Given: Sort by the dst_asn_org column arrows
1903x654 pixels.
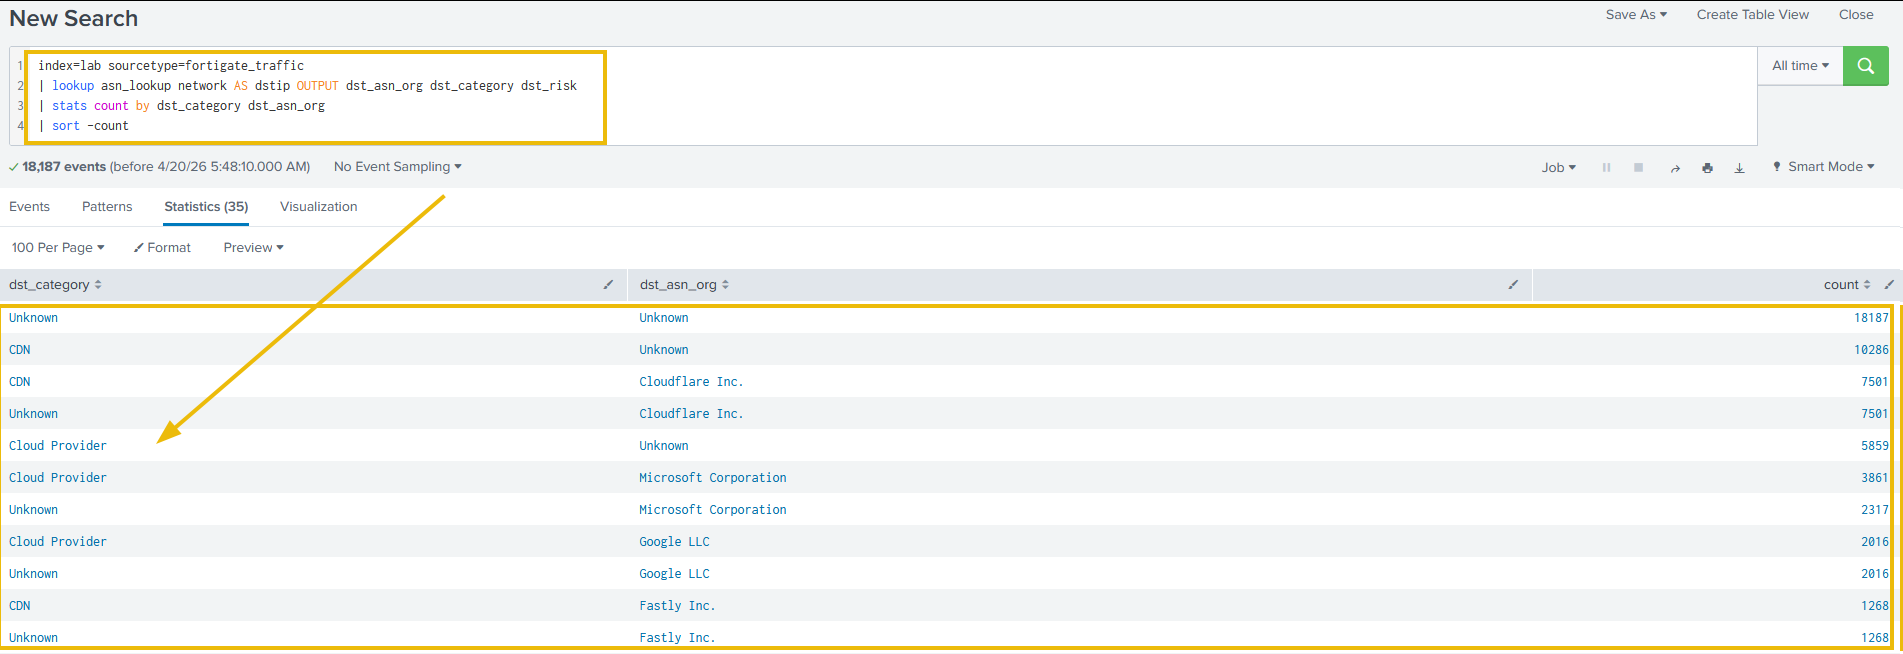Looking at the screenshot, I should point(725,285).
